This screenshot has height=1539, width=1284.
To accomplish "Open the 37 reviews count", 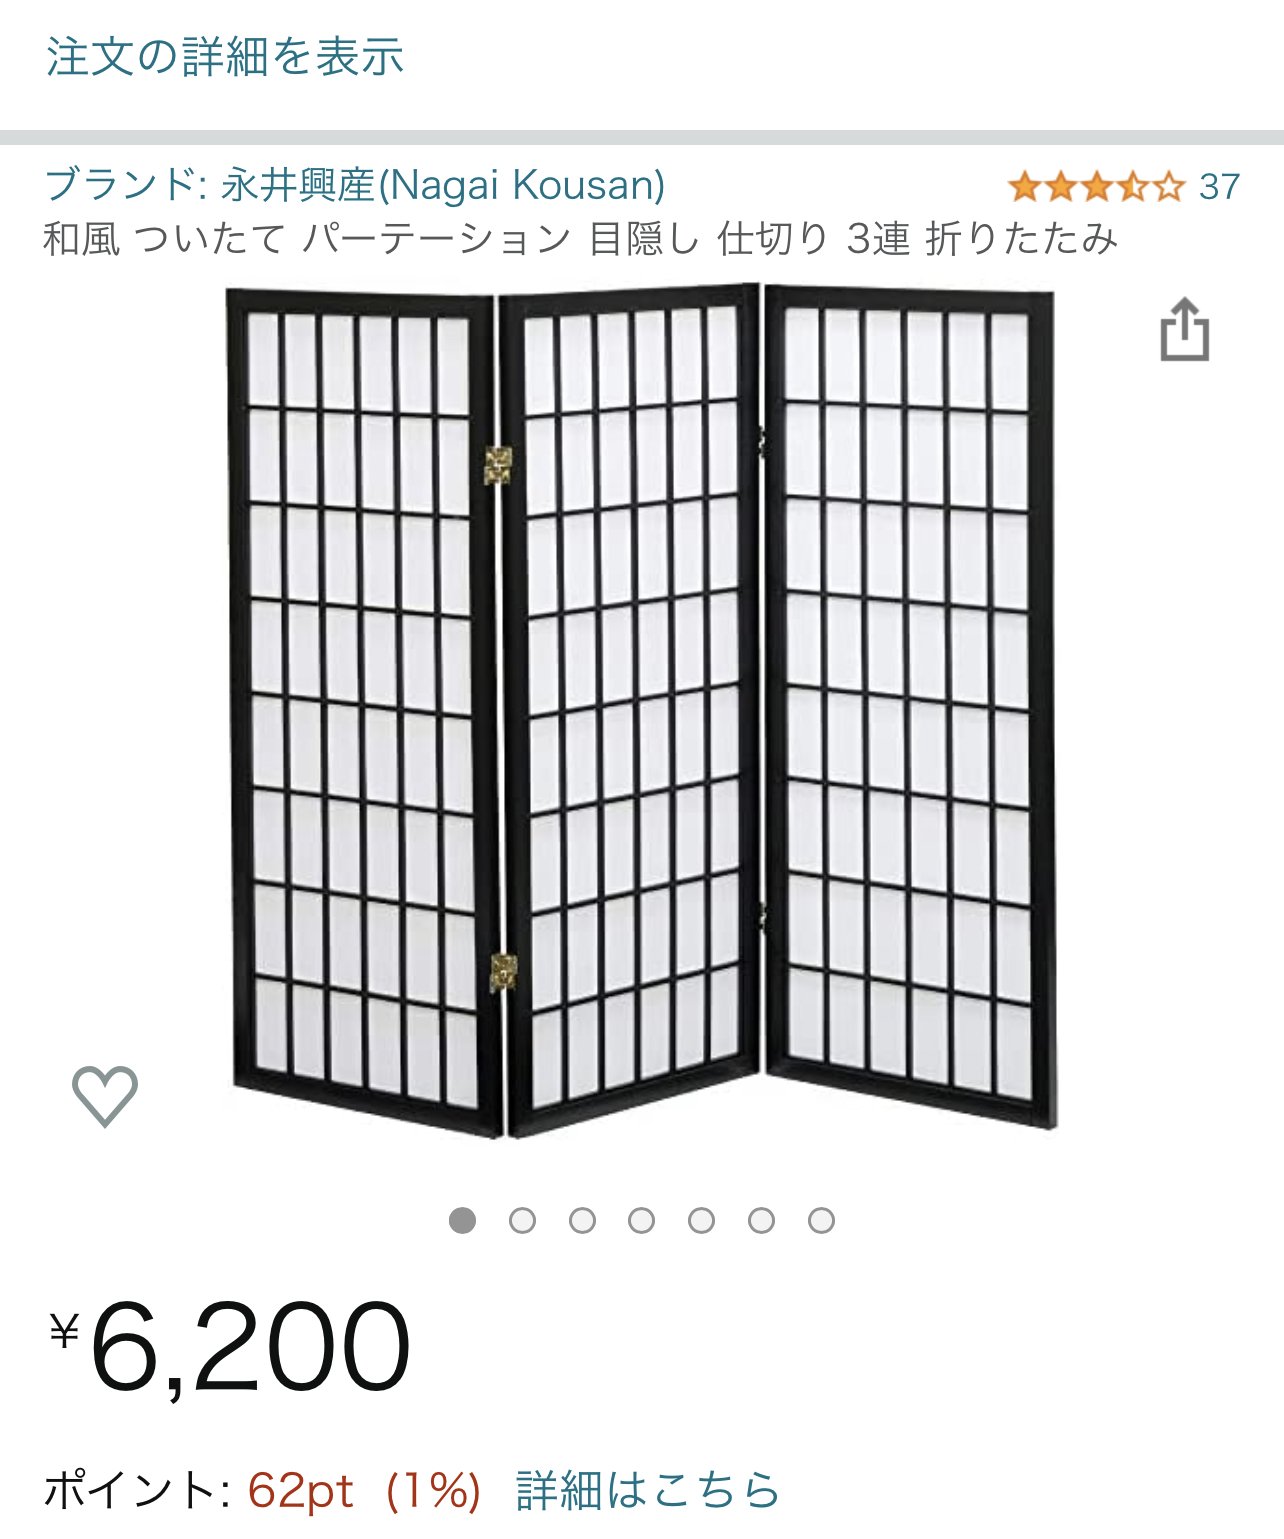I will (x=1219, y=186).
